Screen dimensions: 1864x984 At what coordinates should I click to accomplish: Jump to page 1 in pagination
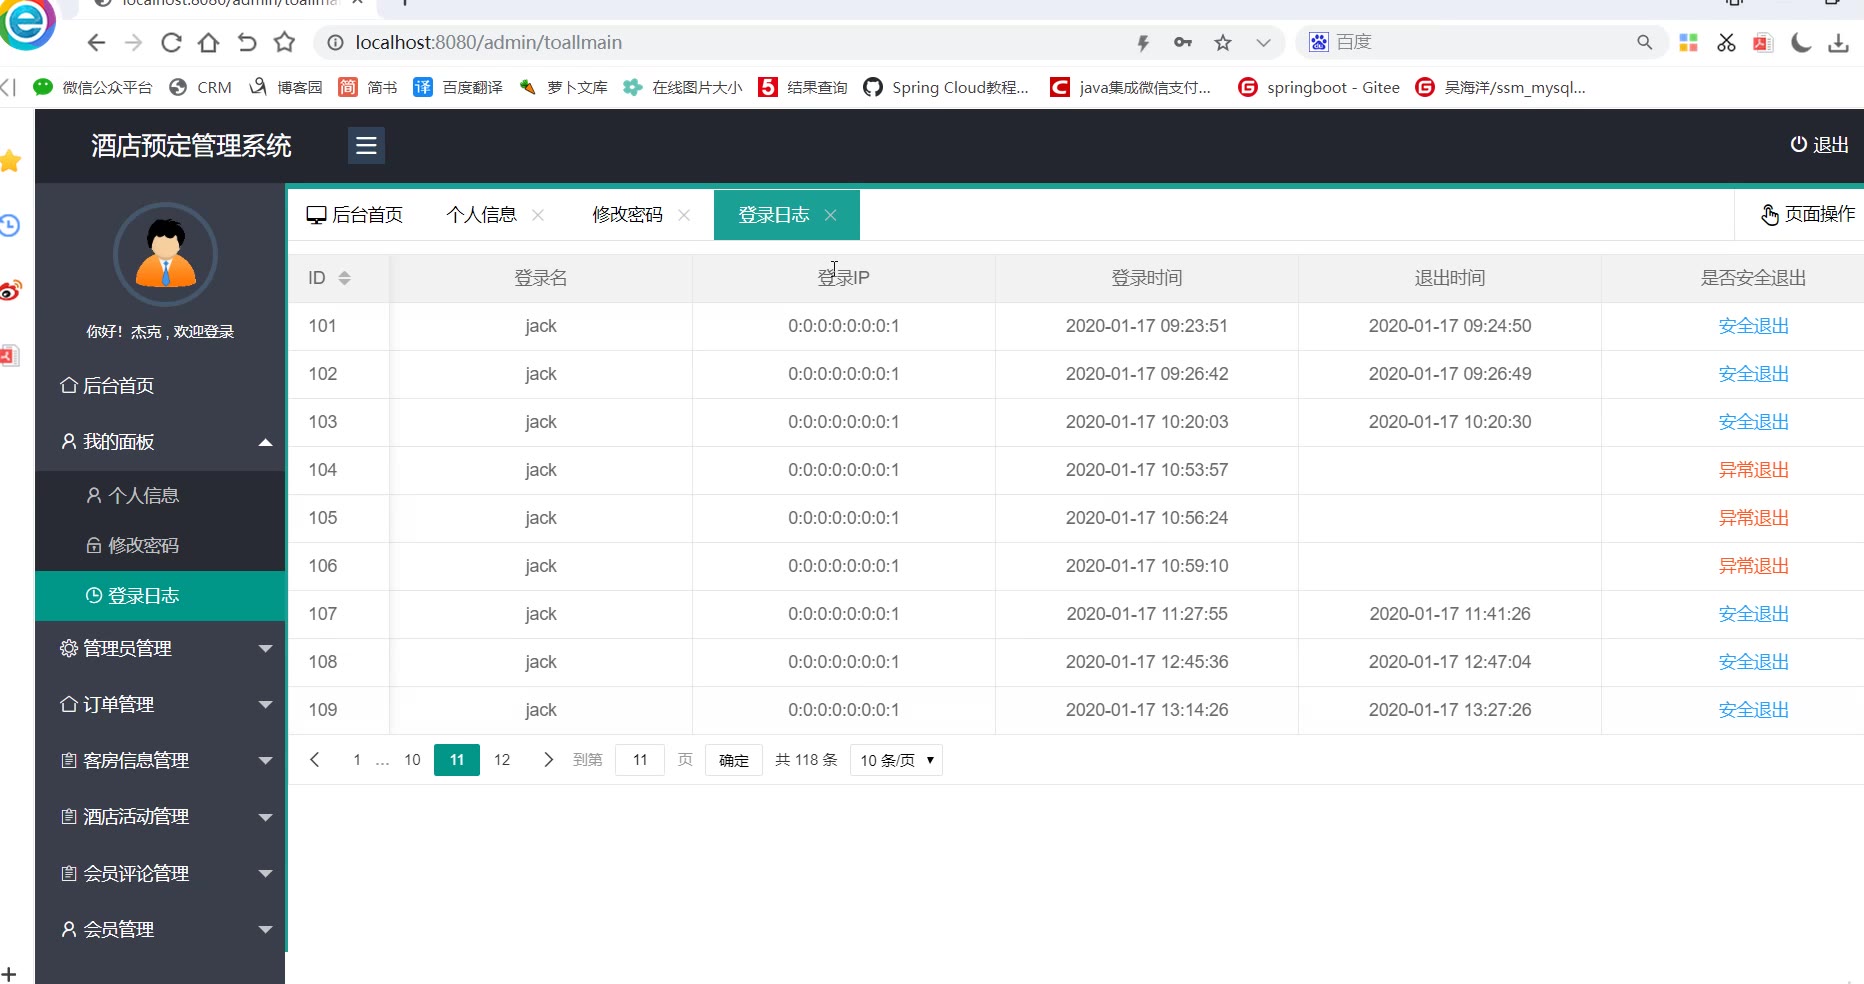tap(357, 760)
